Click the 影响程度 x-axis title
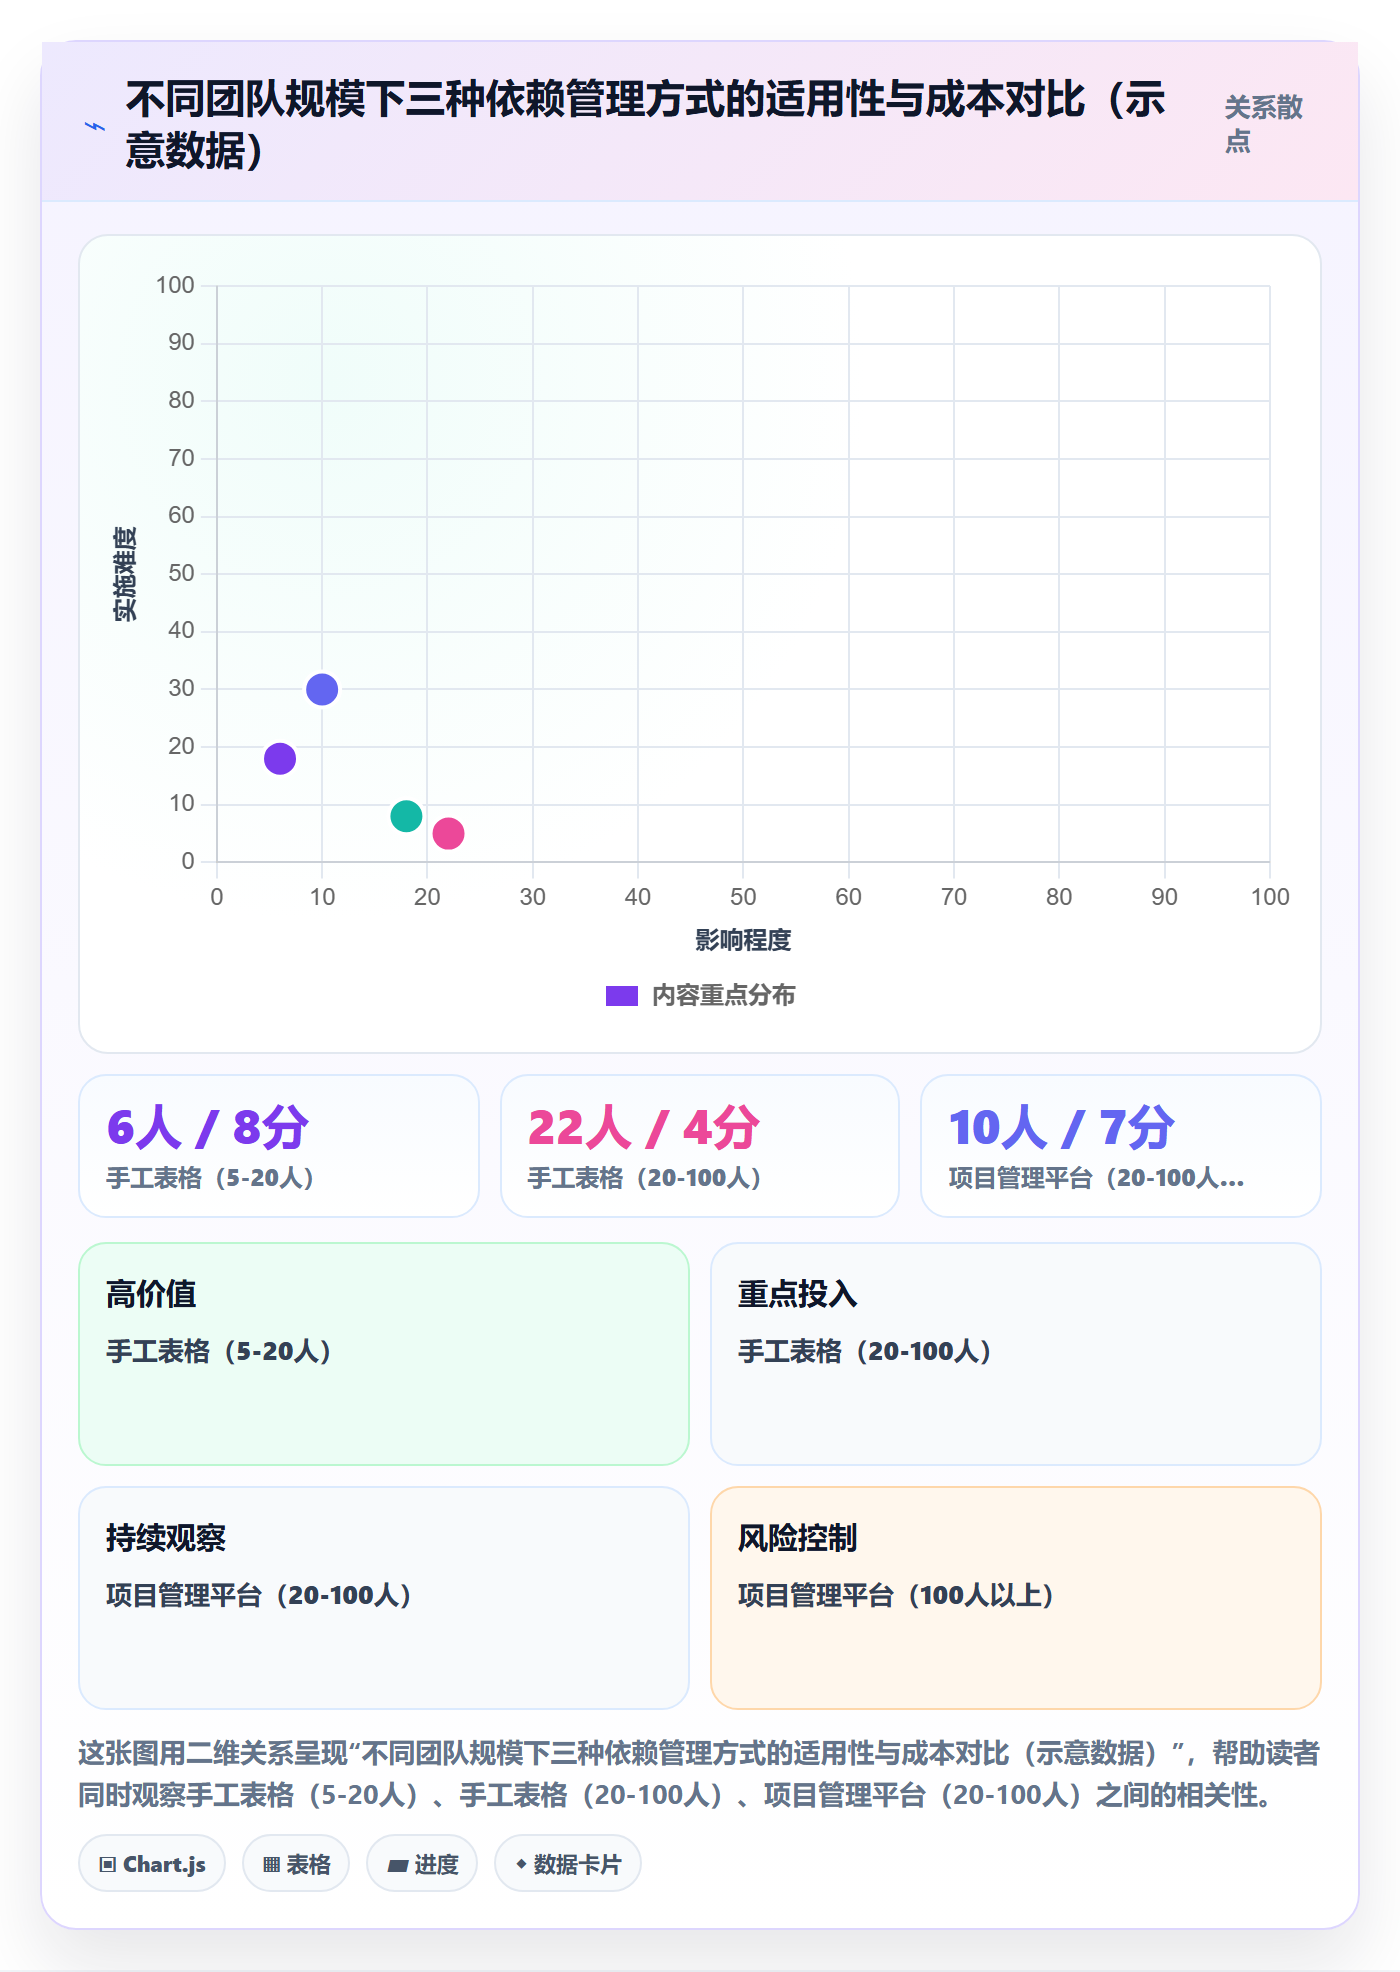 tap(743, 940)
